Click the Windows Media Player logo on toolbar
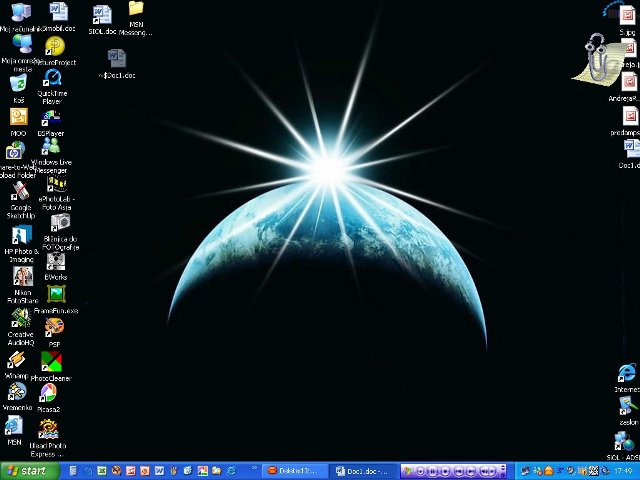Image resolution: width=640 pixels, height=480 pixels. pos(408,471)
